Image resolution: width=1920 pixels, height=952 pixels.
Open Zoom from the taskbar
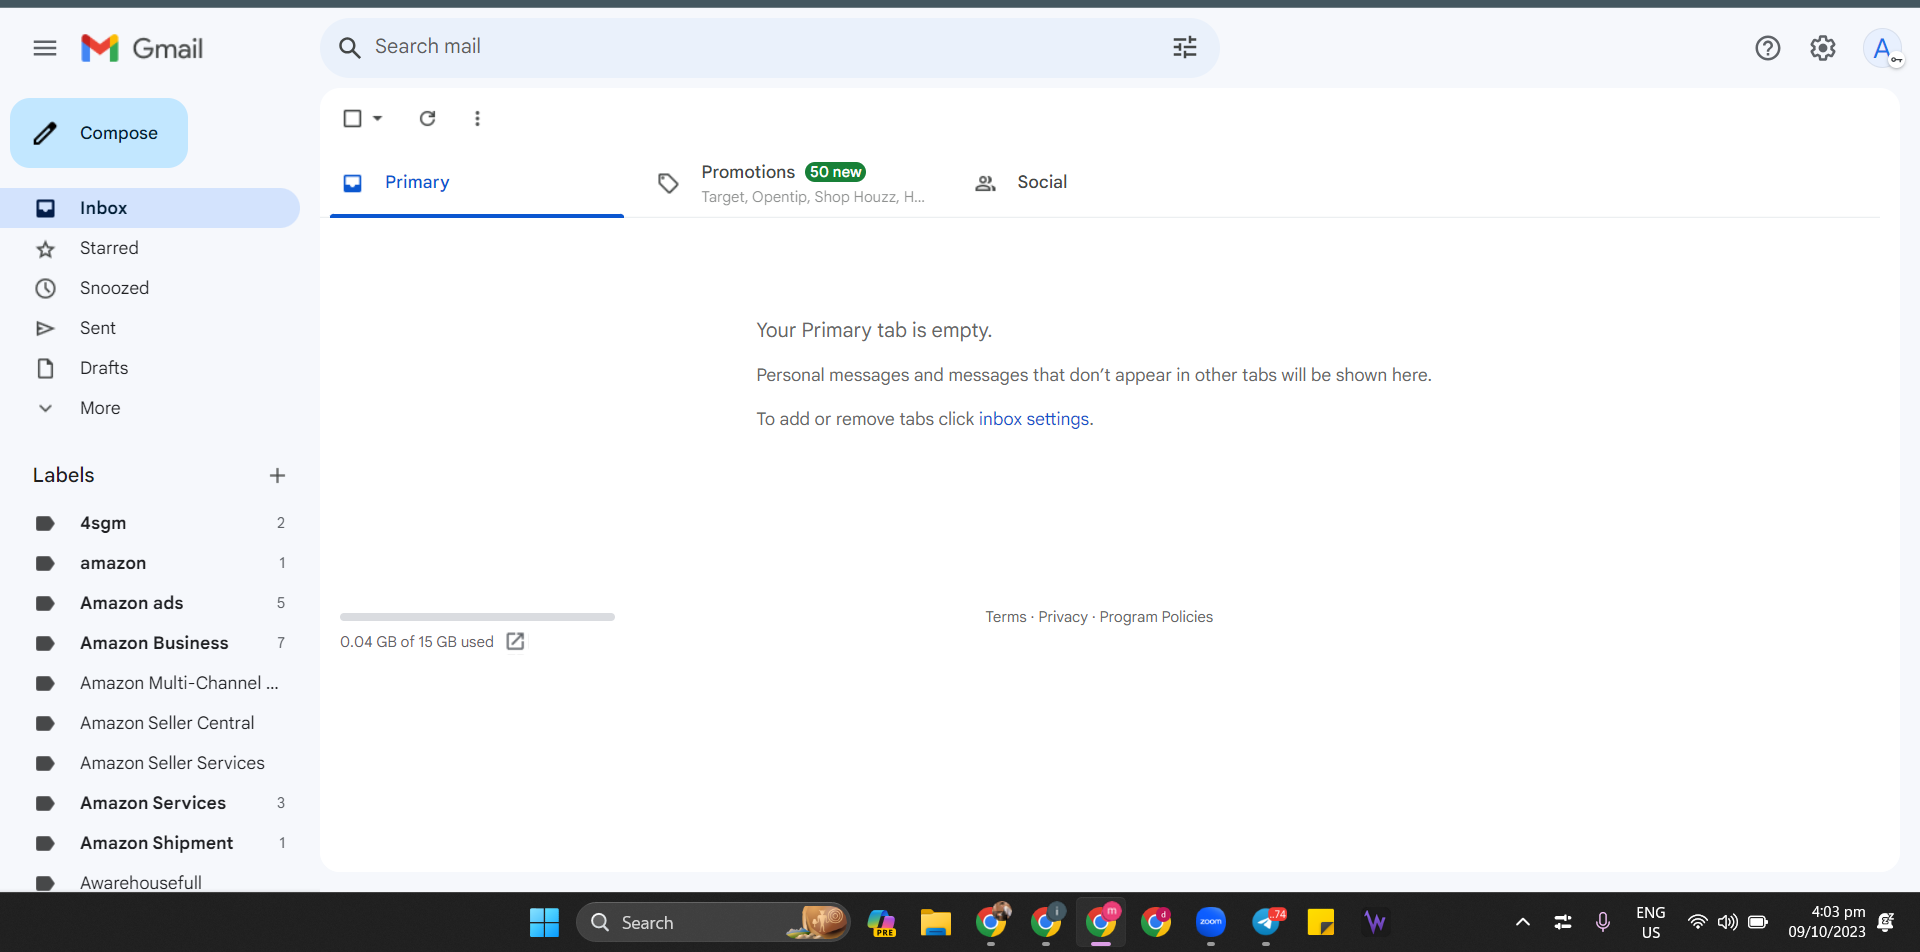1211,922
